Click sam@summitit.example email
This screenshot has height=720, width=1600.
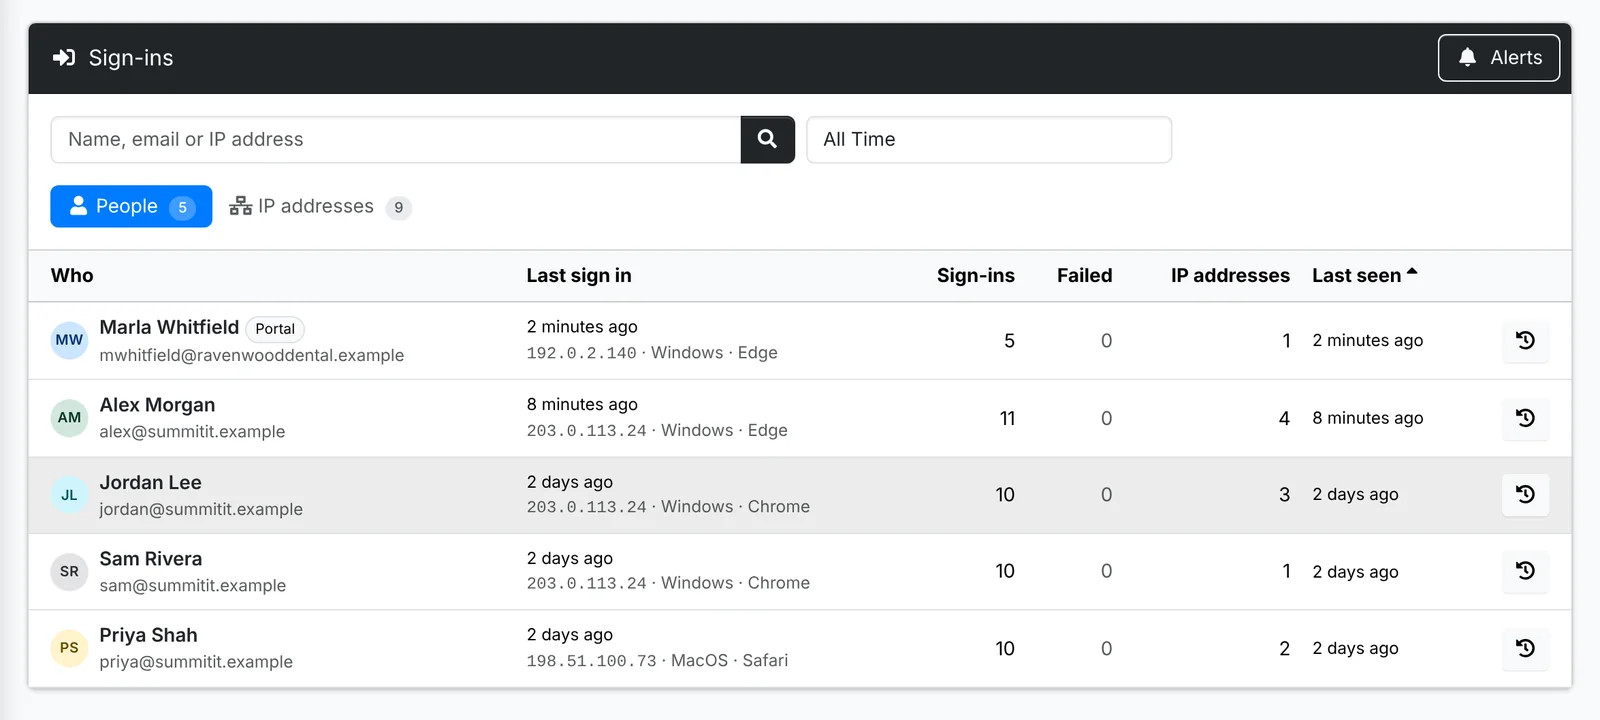click(x=192, y=585)
